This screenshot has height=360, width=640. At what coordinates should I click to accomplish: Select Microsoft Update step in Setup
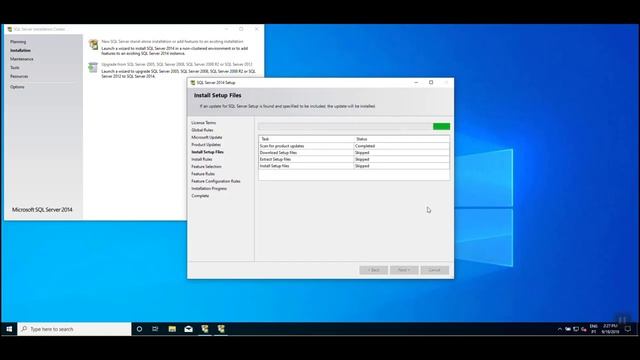[x=207, y=137]
